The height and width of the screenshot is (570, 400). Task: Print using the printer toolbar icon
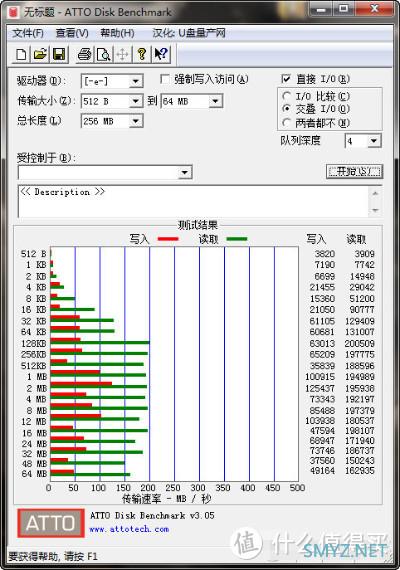(85, 55)
